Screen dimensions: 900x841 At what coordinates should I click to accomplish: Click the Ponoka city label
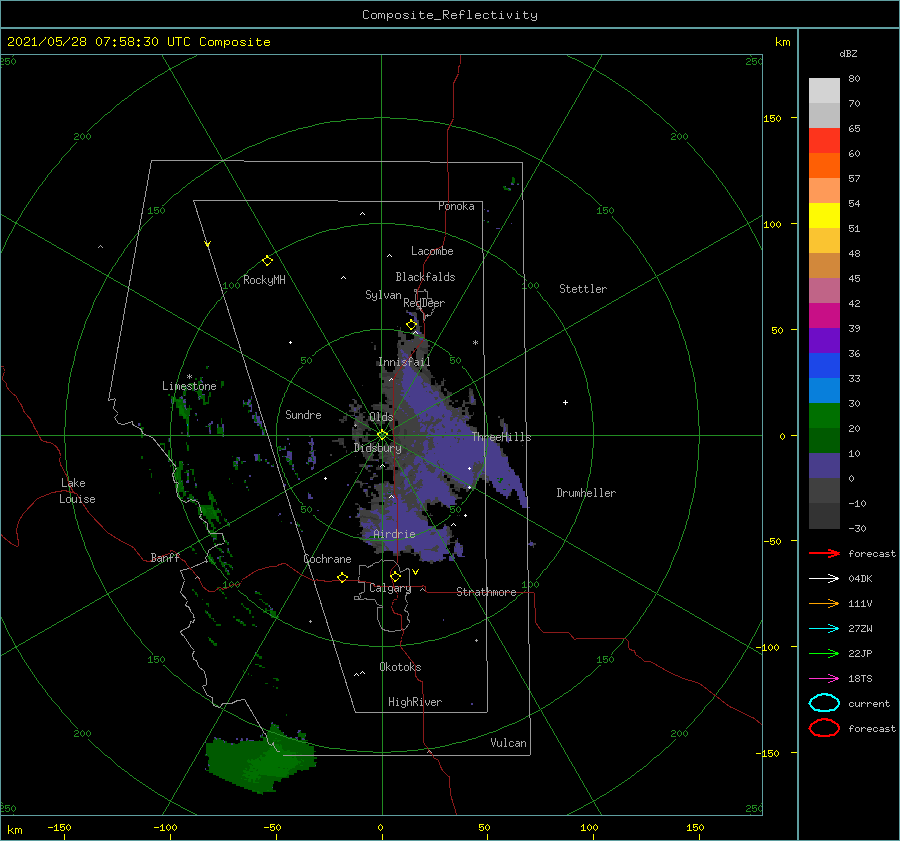pos(456,206)
